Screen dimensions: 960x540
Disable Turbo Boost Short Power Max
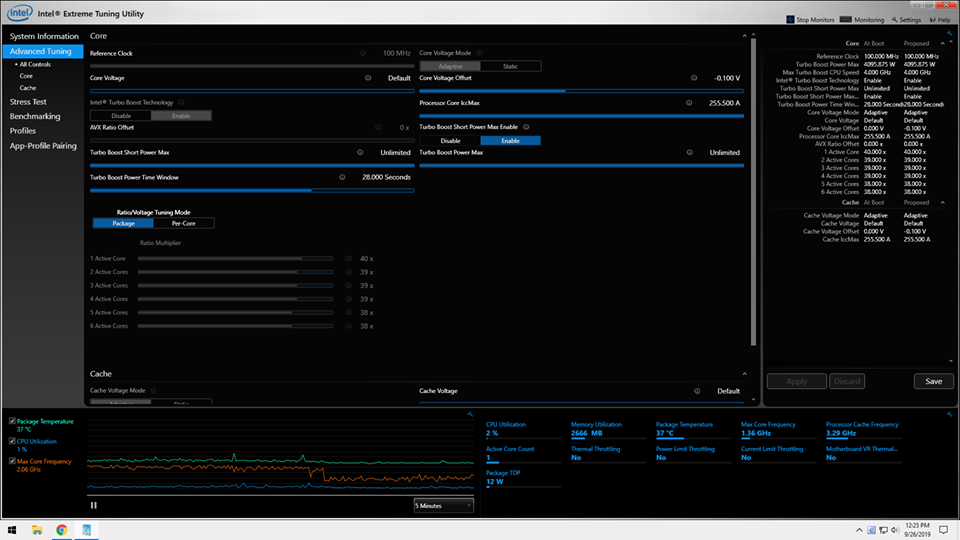[x=450, y=141]
